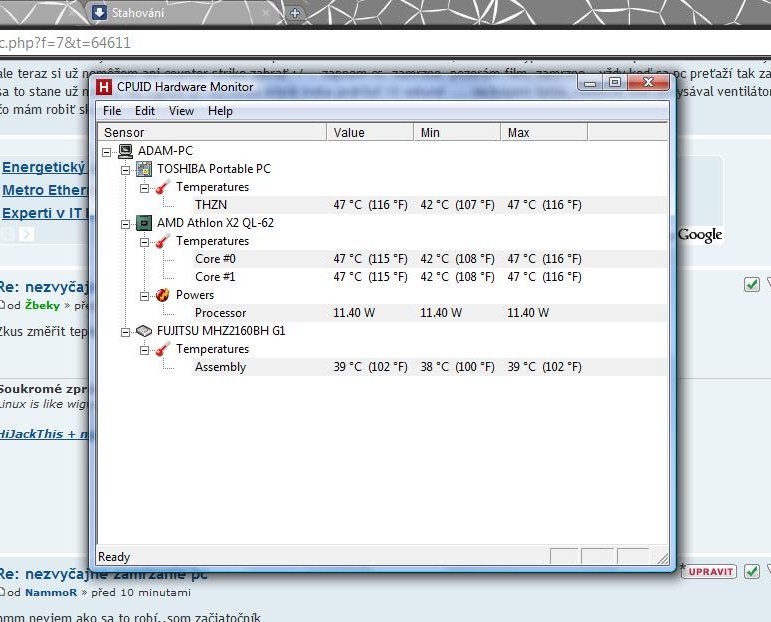The width and height of the screenshot is (771, 622).
Task: Click the browser address bar
Action: [x=386, y=43]
